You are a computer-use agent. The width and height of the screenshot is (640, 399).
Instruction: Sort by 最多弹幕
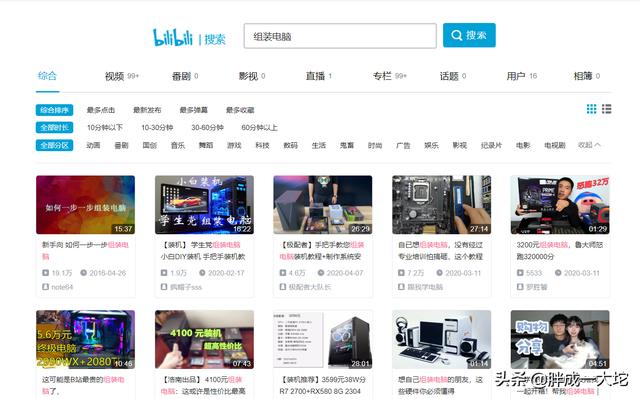click(194, 110)
